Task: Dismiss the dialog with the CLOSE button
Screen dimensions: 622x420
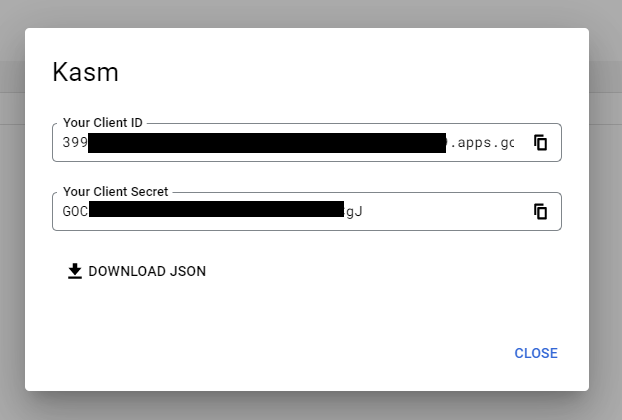Action: (535, 353)
